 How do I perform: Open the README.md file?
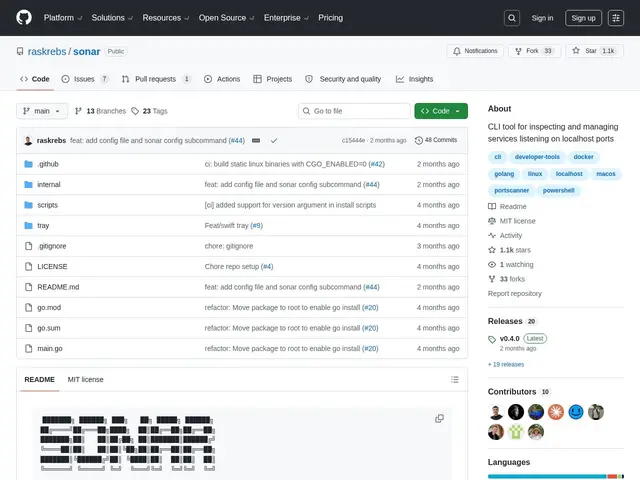pos(58,287)
